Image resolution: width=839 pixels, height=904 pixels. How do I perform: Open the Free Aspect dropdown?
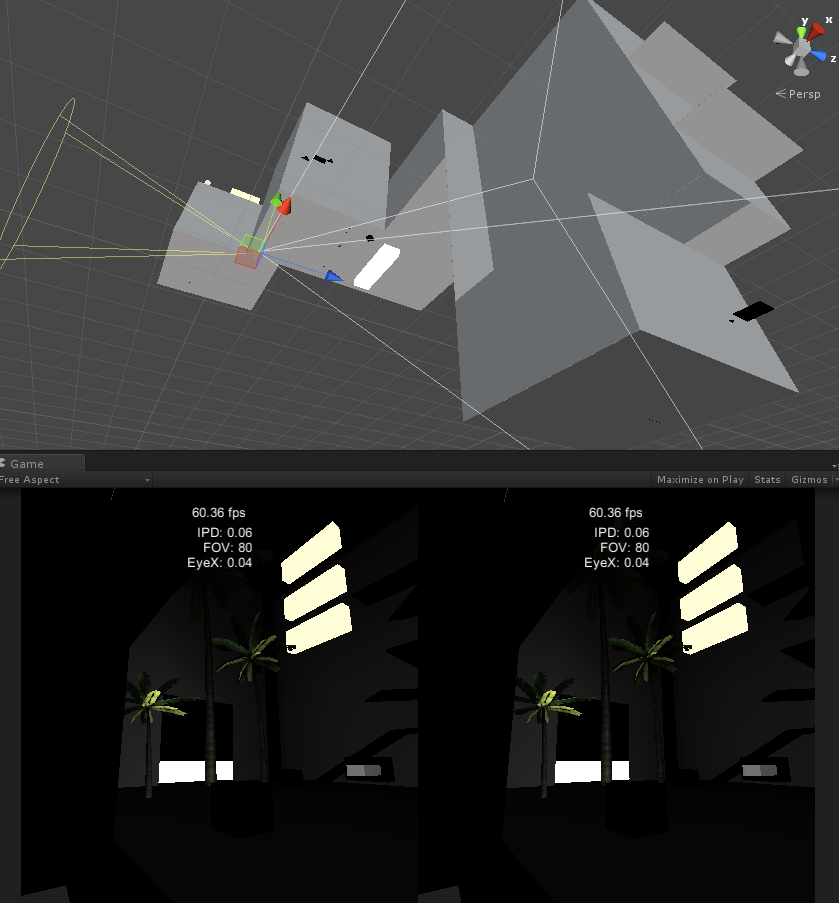pos(75,480)
